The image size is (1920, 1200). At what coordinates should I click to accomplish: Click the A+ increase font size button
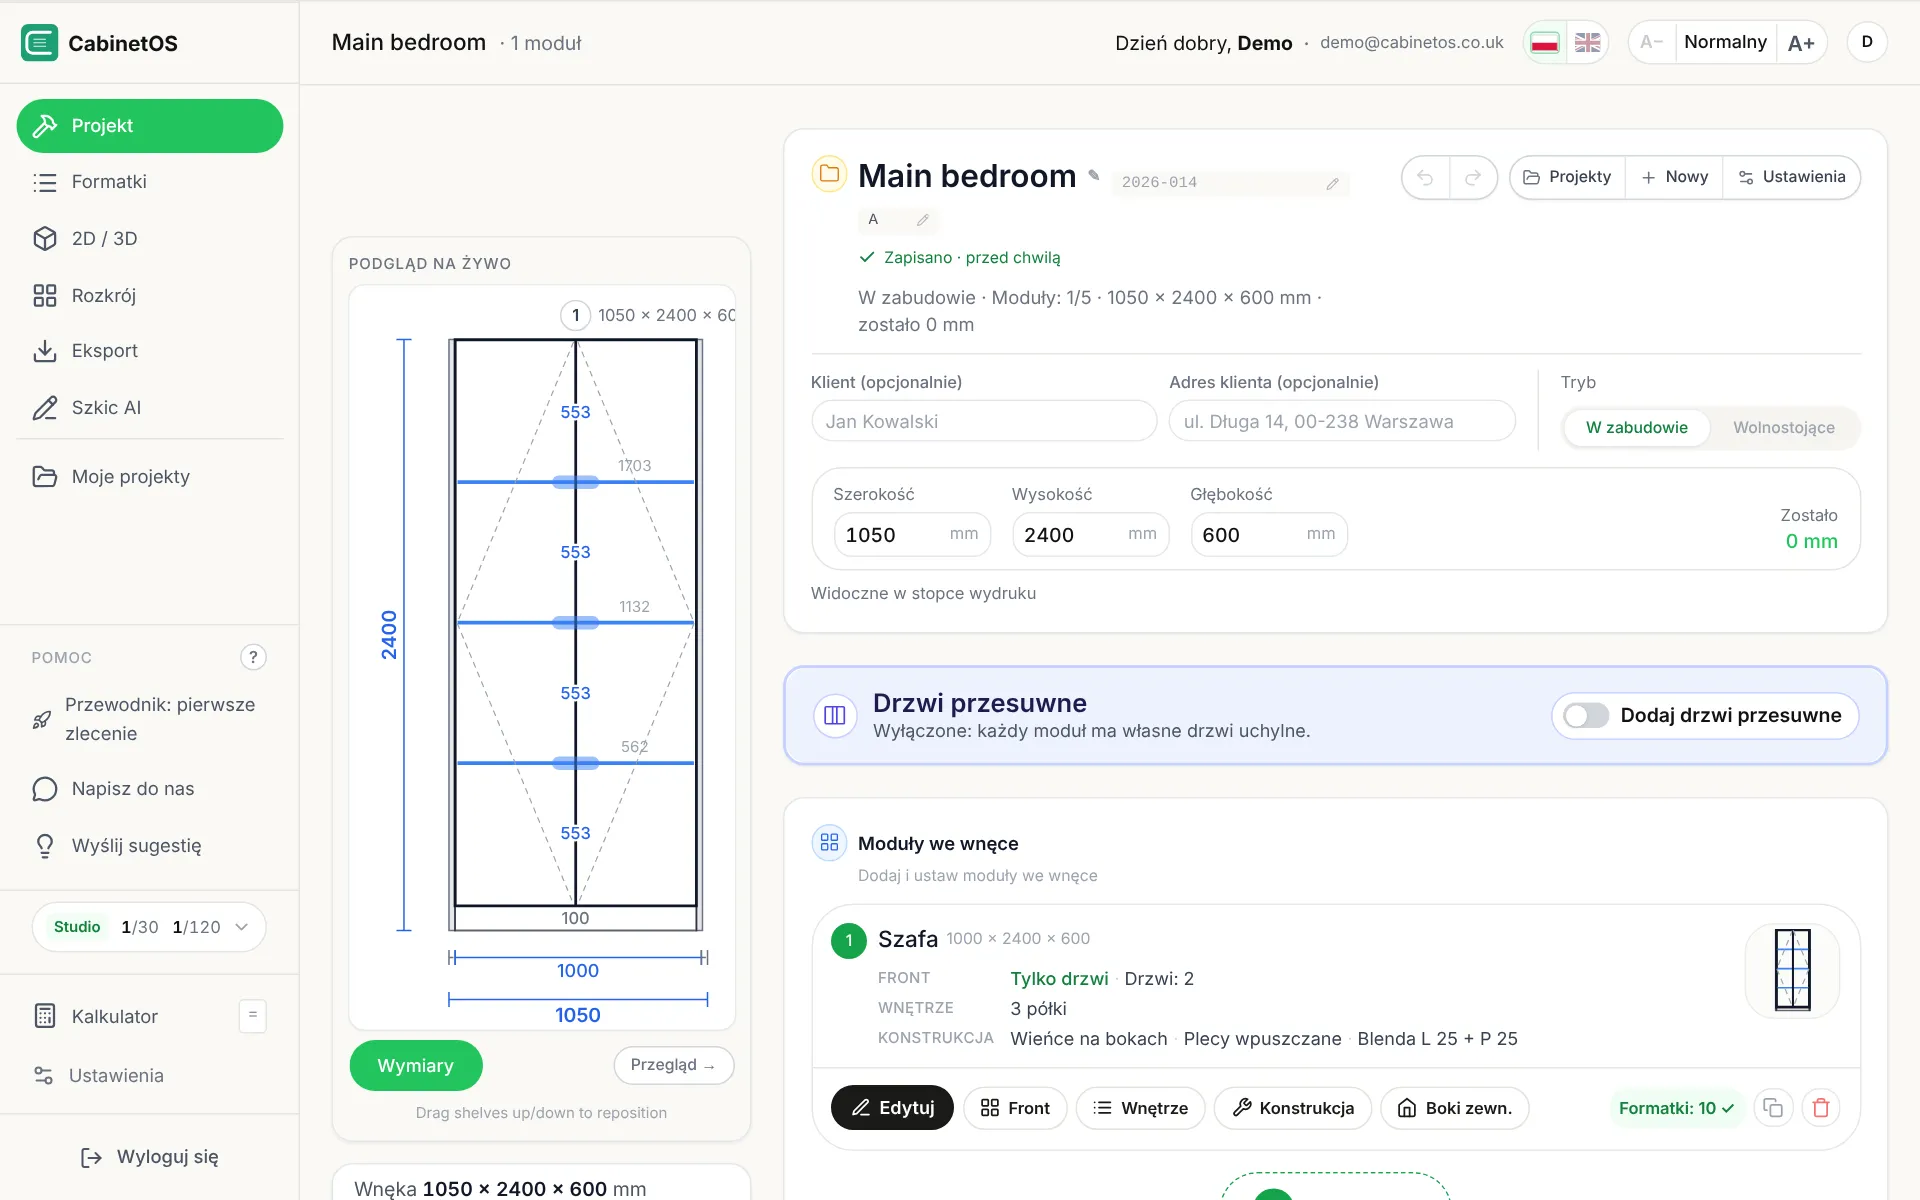click(x=1801, y=43)
